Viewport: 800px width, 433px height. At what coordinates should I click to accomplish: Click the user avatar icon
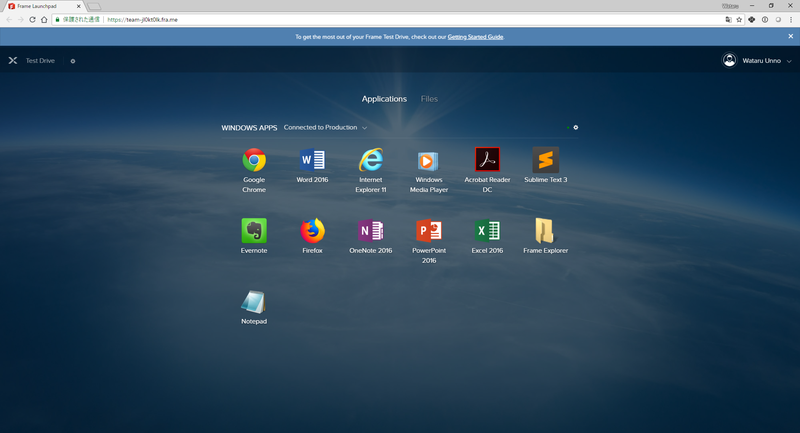click(729, 60)
